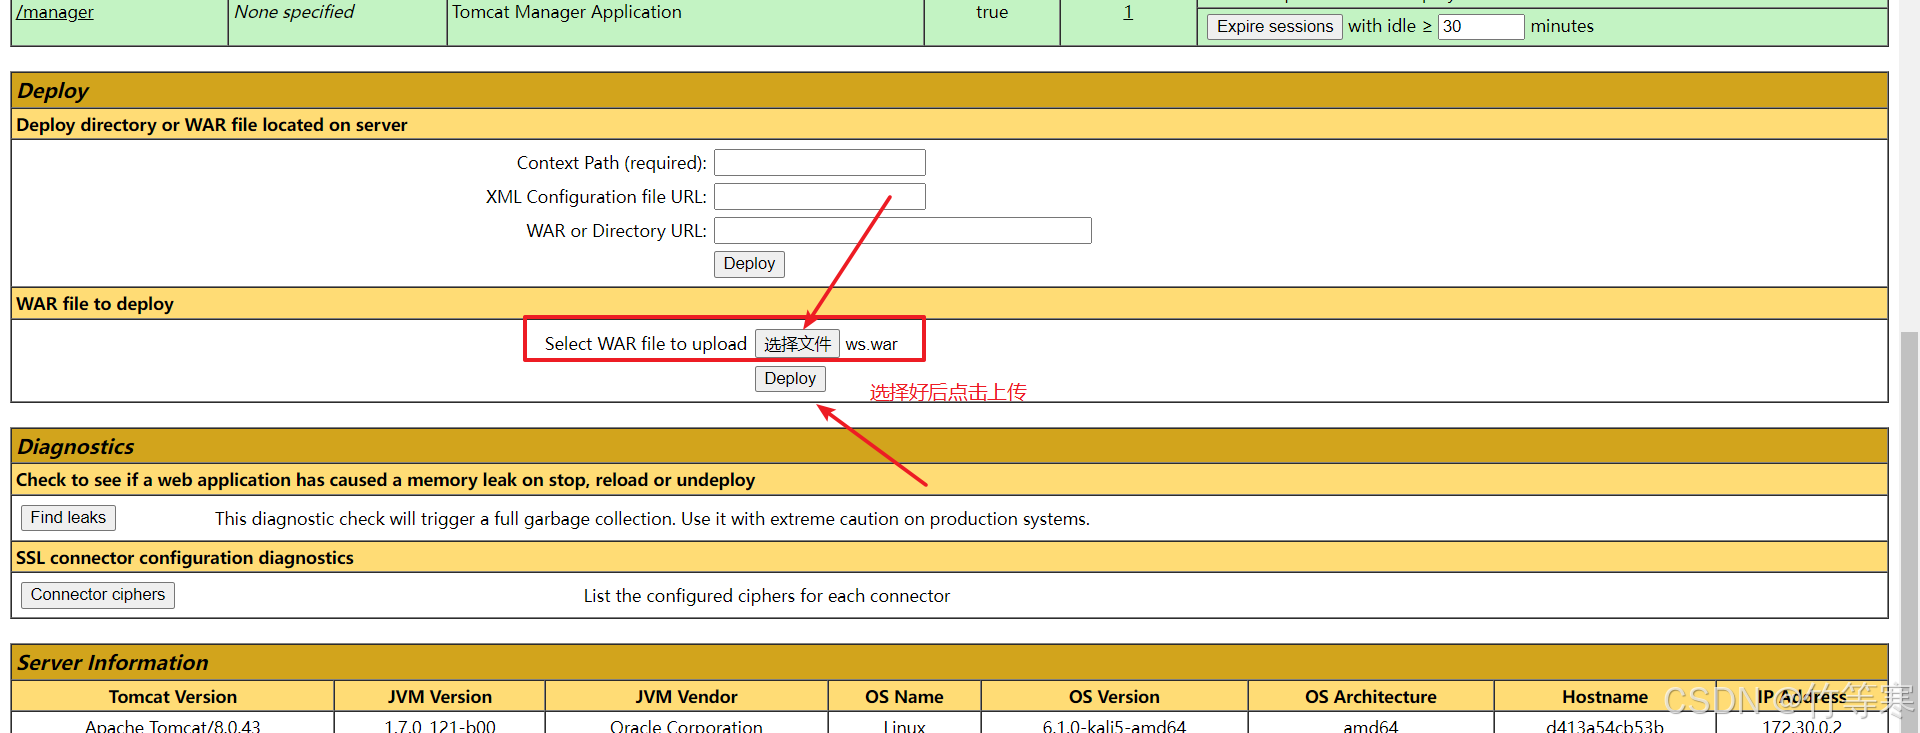The image size is (1920, 733).
Task: Click the Hostname column header
Action: [x=1605, y=697]
